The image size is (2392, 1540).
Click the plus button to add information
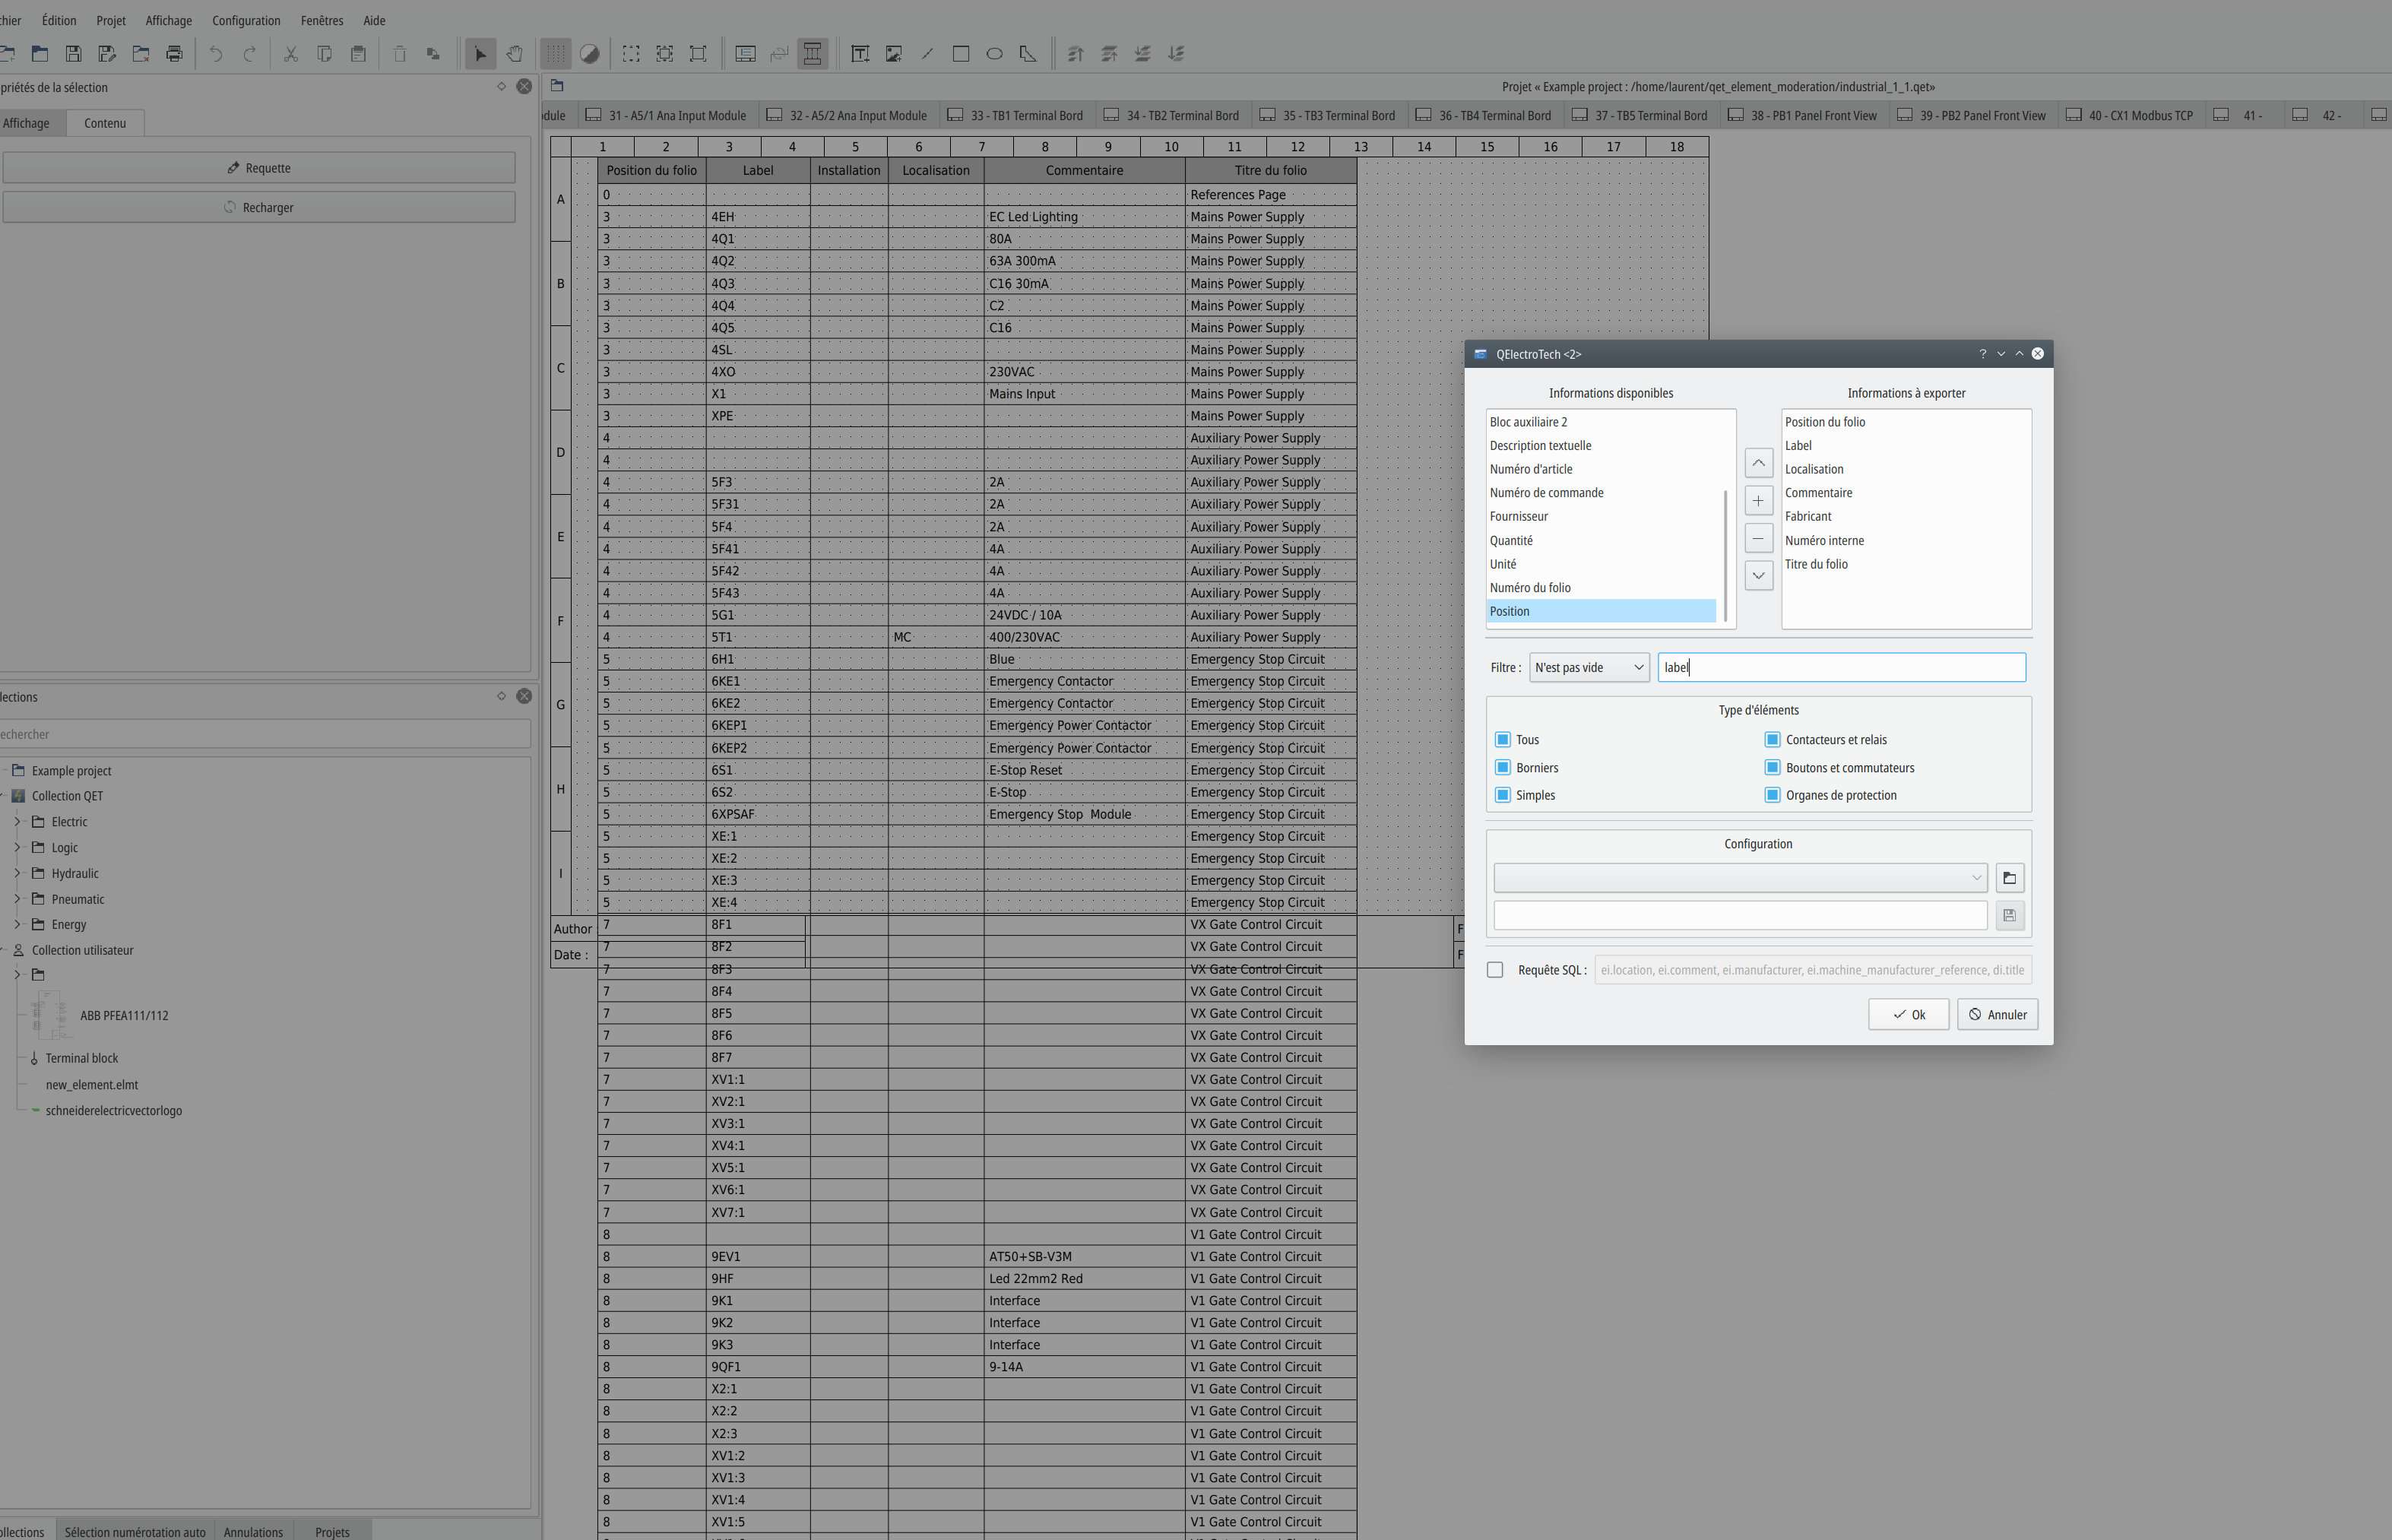click(1758, 501)
